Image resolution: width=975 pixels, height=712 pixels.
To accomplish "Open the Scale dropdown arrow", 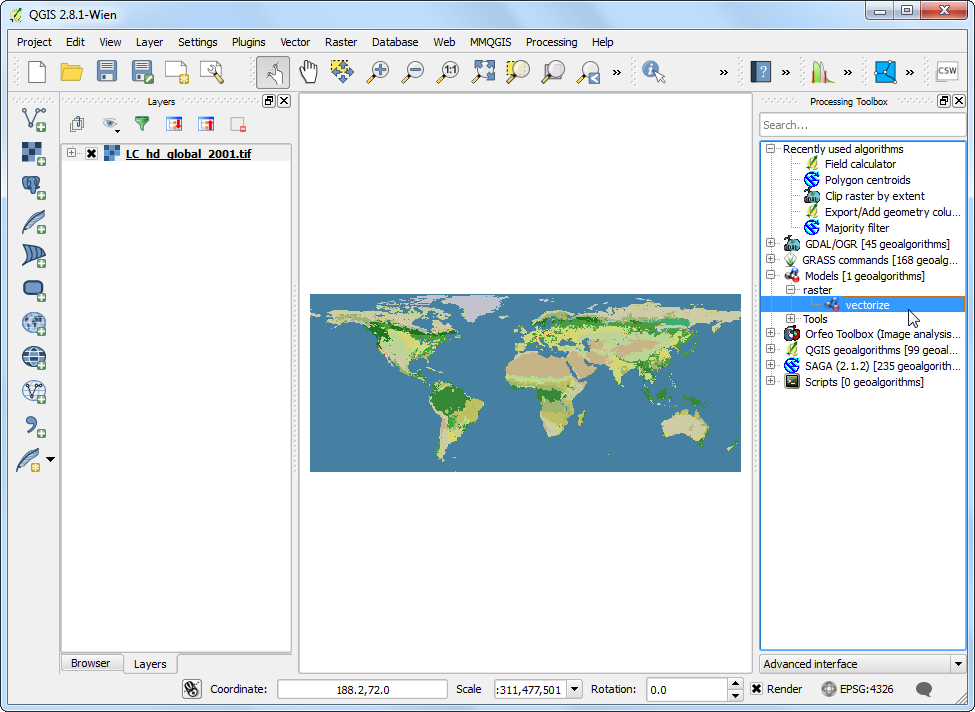I will [x=575, y=689].
